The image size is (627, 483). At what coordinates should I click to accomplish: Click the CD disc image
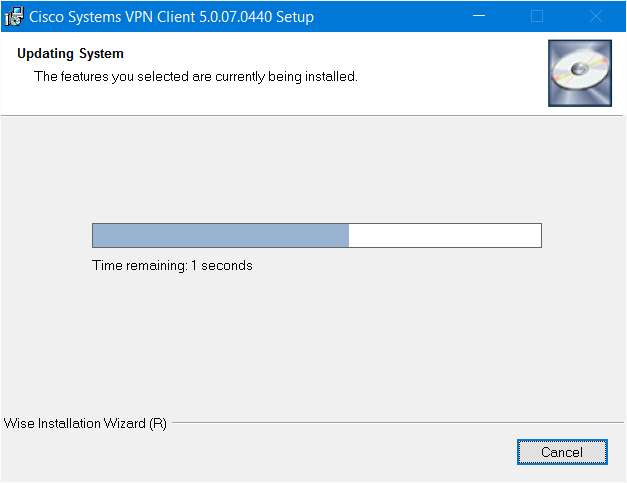click(580, 73)
